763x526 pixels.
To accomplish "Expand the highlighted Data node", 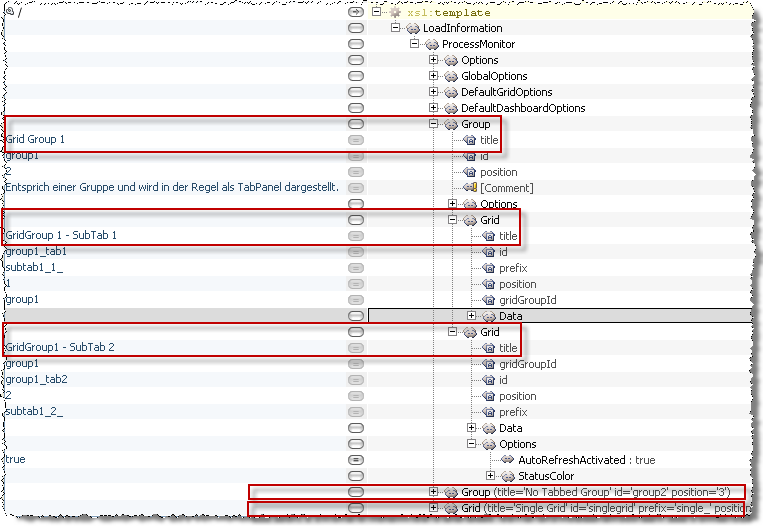I will (x=471, y=316).
